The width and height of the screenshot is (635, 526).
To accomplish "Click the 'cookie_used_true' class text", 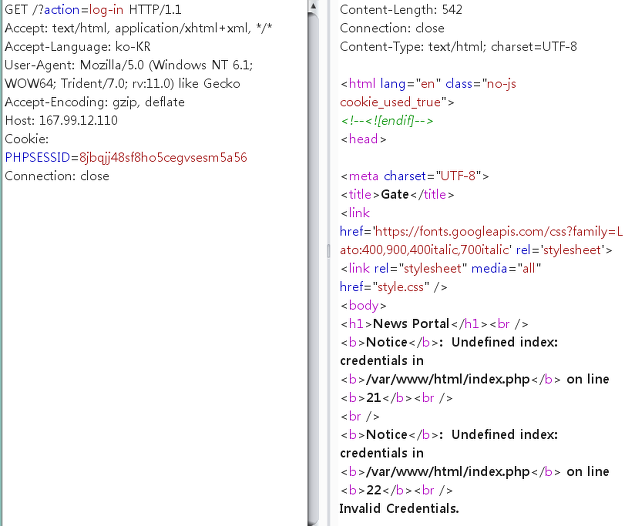I will [390, 102].
